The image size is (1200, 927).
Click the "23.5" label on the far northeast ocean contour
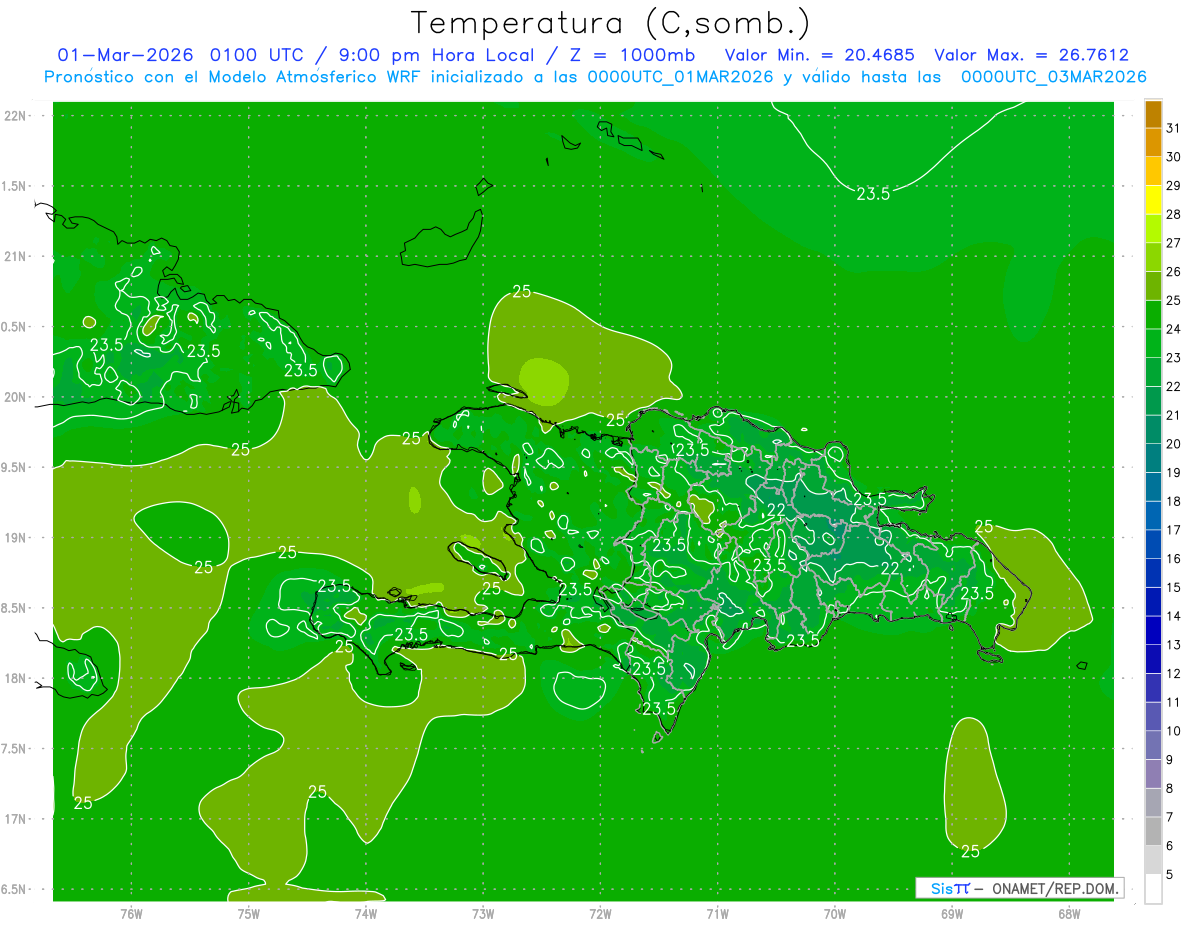tap(873, 194)
